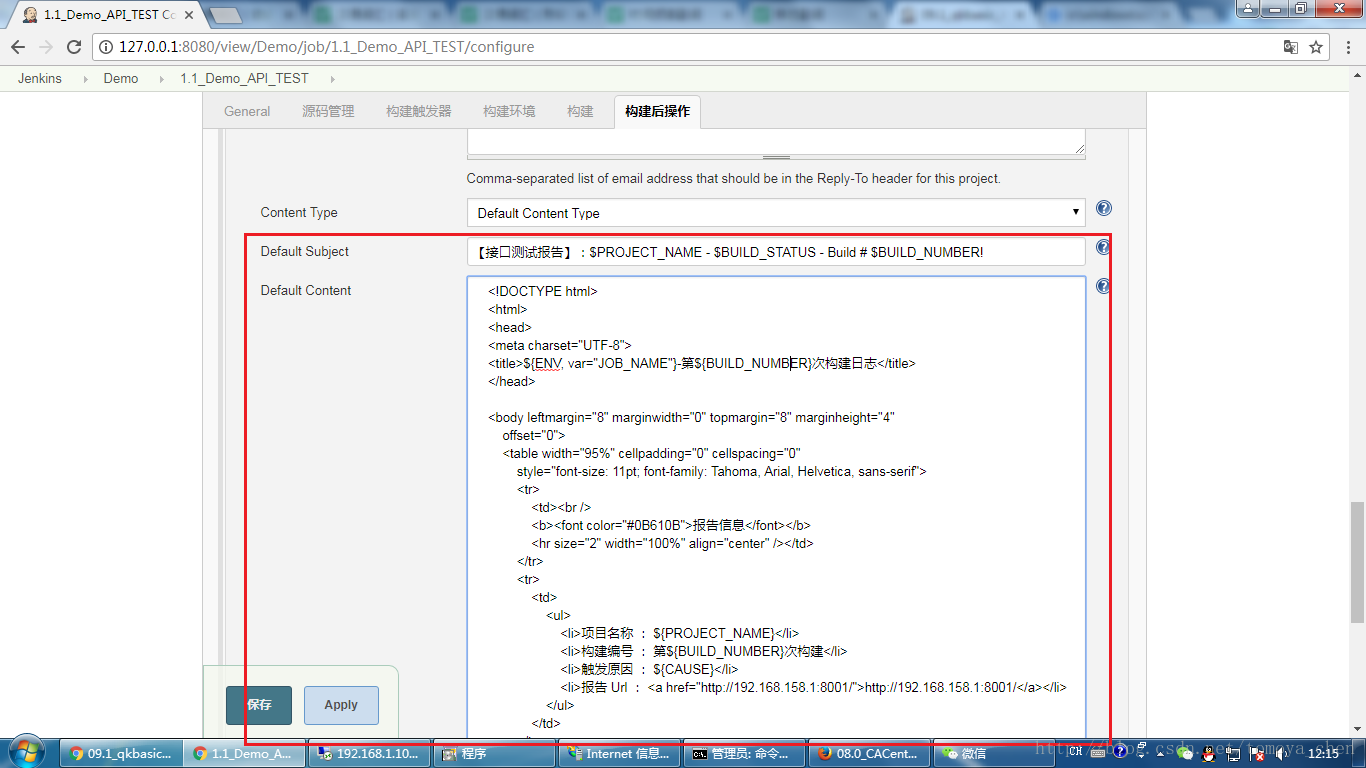Click the ${PROJECT_NAME} list item line

[x=679, y=633]
